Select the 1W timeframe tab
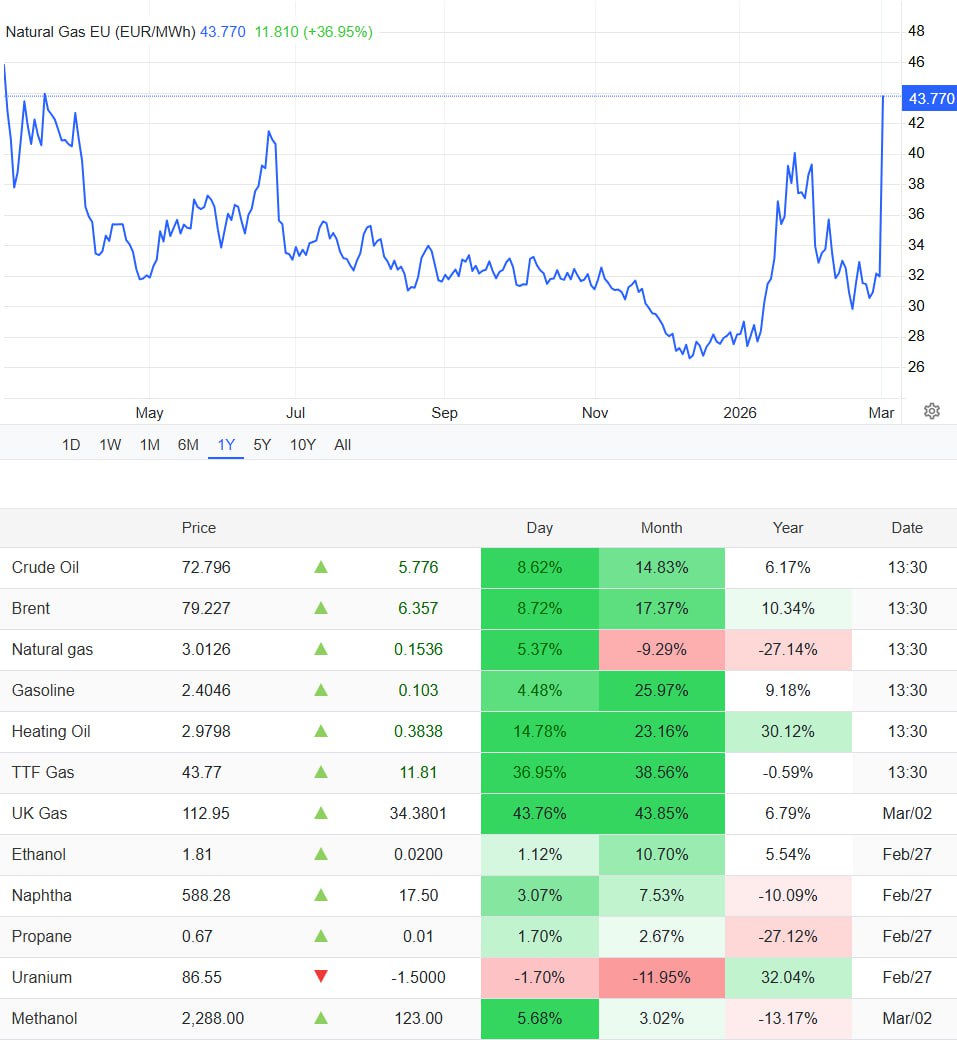Viewport: 957px width, 1040px height. click(x=110, y=445)
